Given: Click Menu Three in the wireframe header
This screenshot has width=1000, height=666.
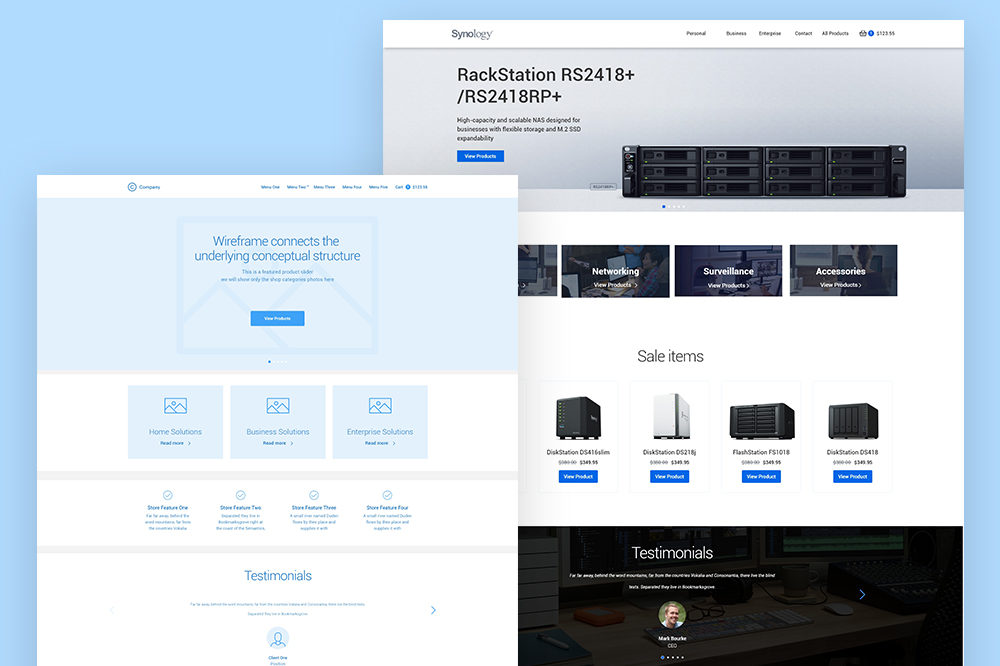Looking at the screenshot, I should (325, 187).
